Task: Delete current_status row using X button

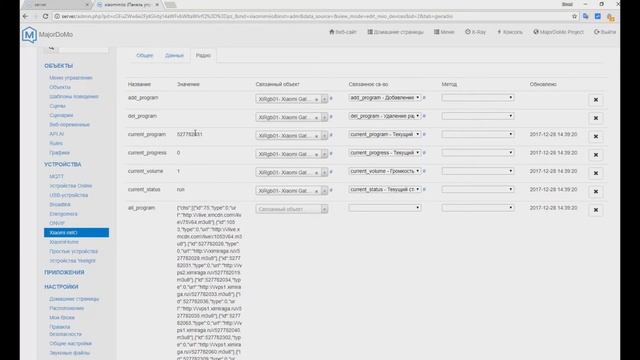Action: pyautogui.click(x=596, y=191)
